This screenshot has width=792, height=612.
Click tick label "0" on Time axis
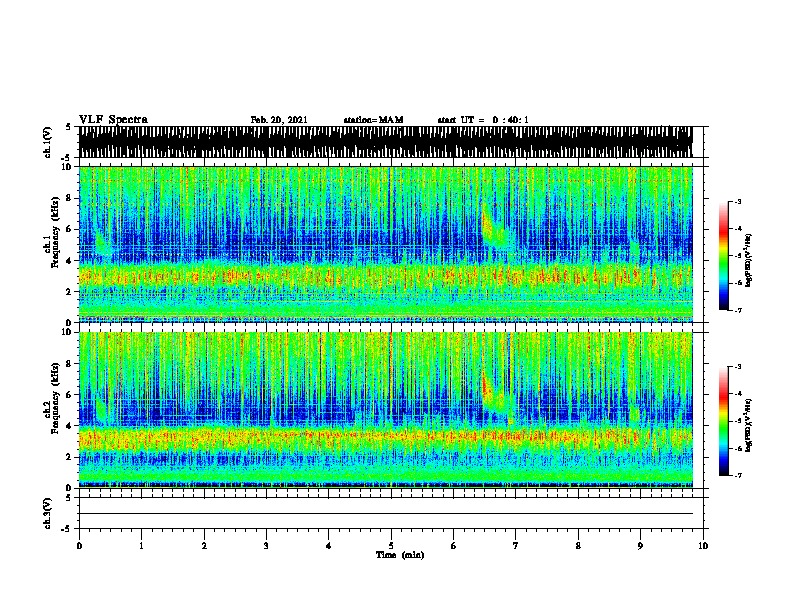[x=79, y=546]
